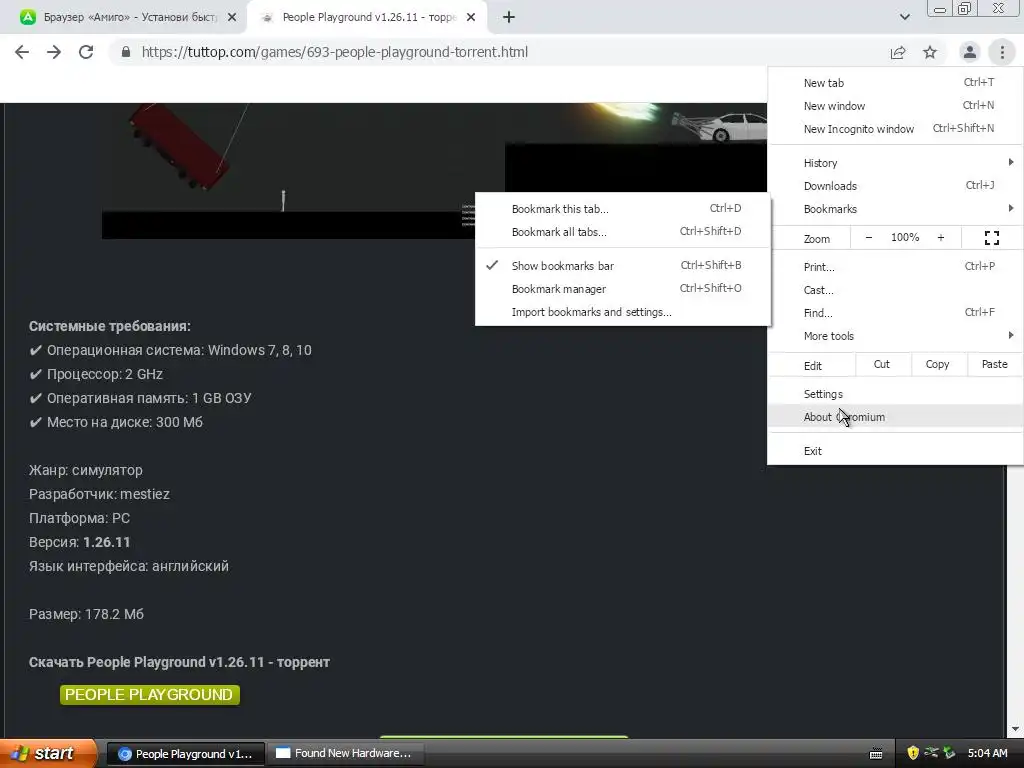Expand the Bookmarks submenu entry
The image size is (1024, 768).
tap(895, 209)
